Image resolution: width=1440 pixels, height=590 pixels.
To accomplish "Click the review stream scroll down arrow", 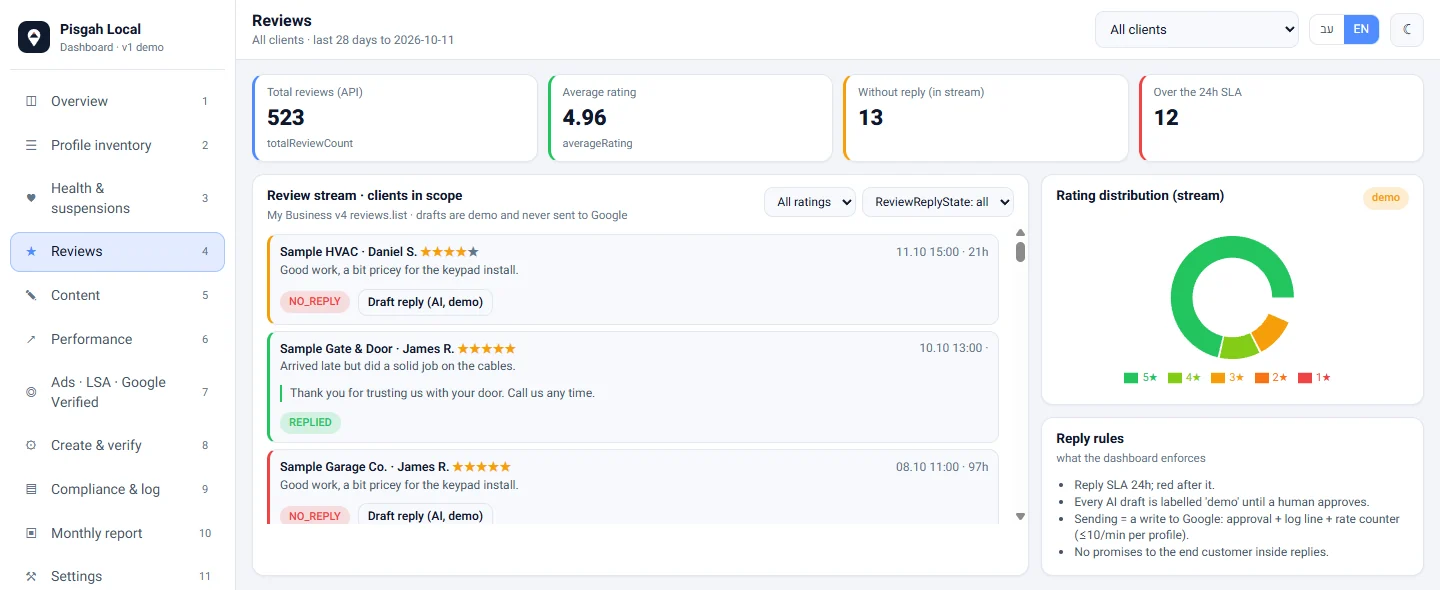I will pos(1020,517).
